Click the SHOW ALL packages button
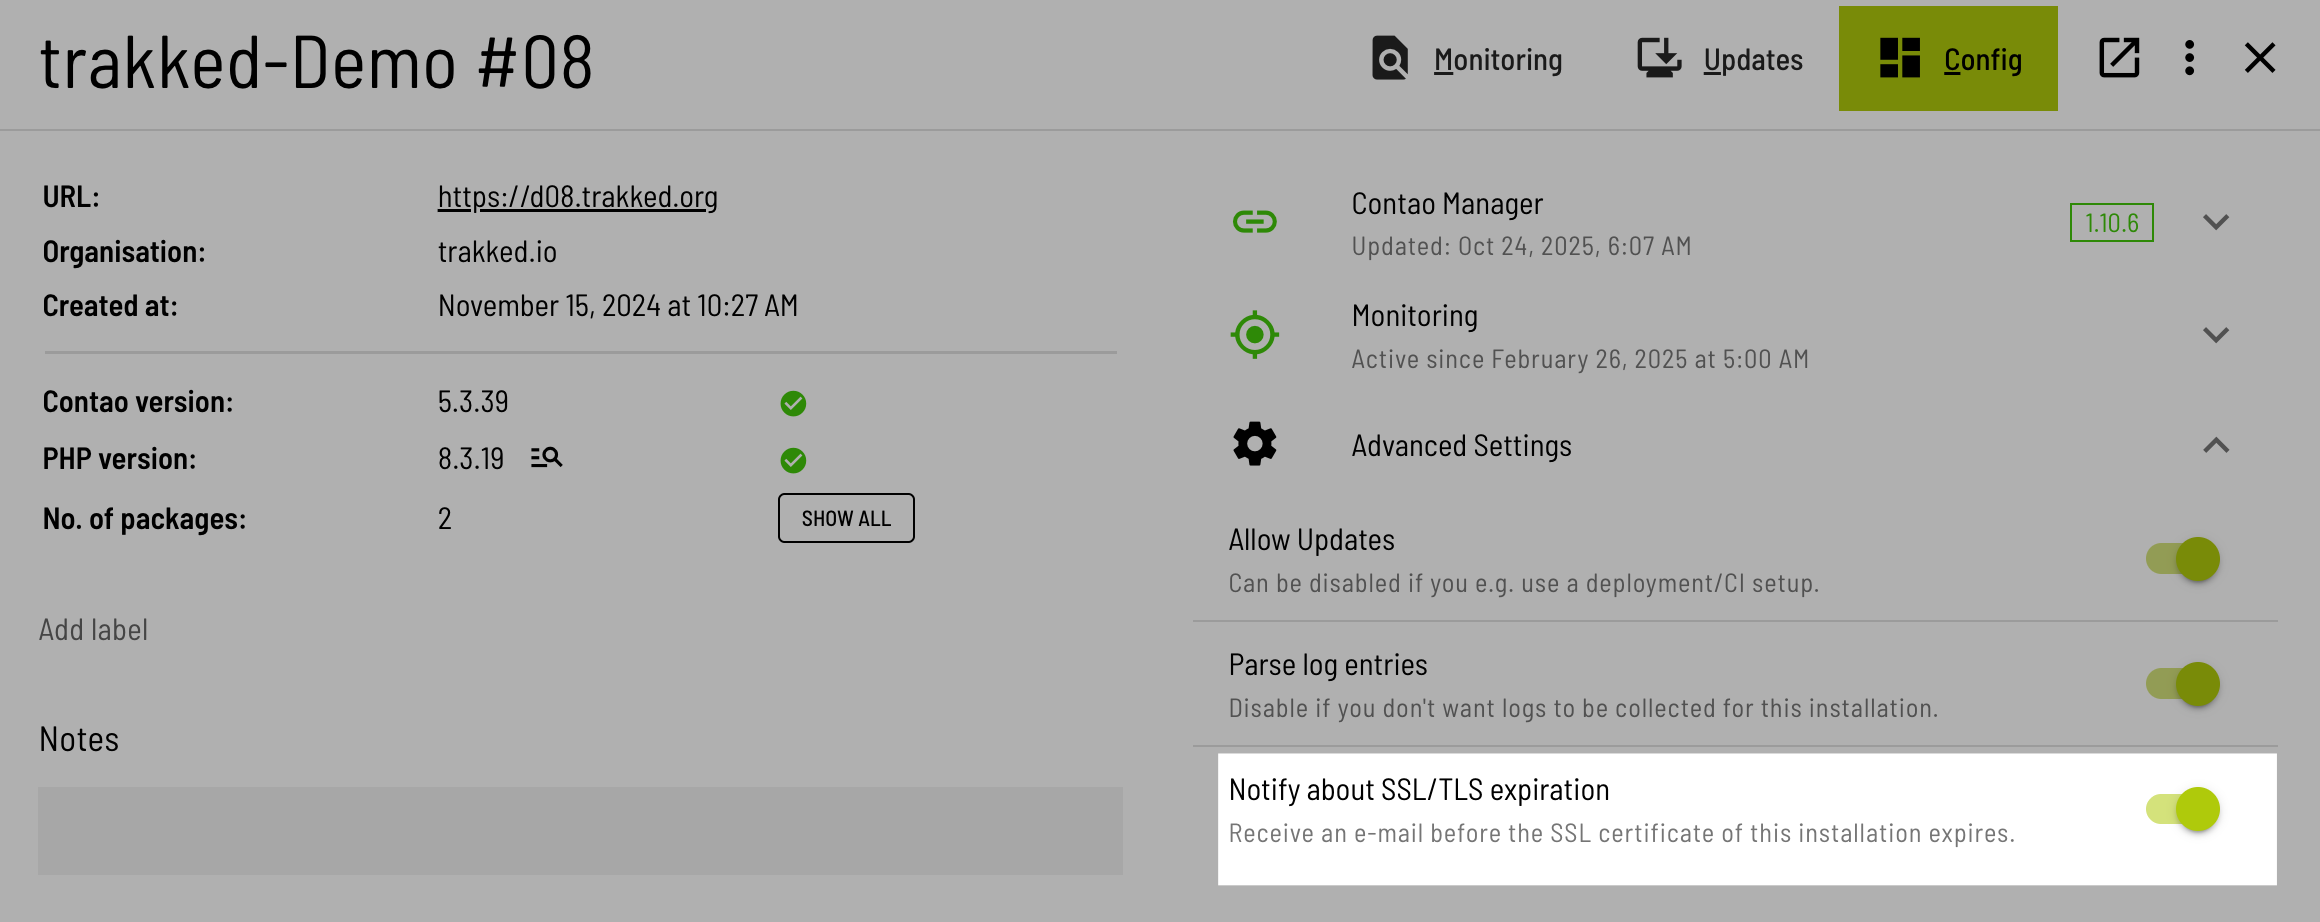2320x922 pixels. 846,518
